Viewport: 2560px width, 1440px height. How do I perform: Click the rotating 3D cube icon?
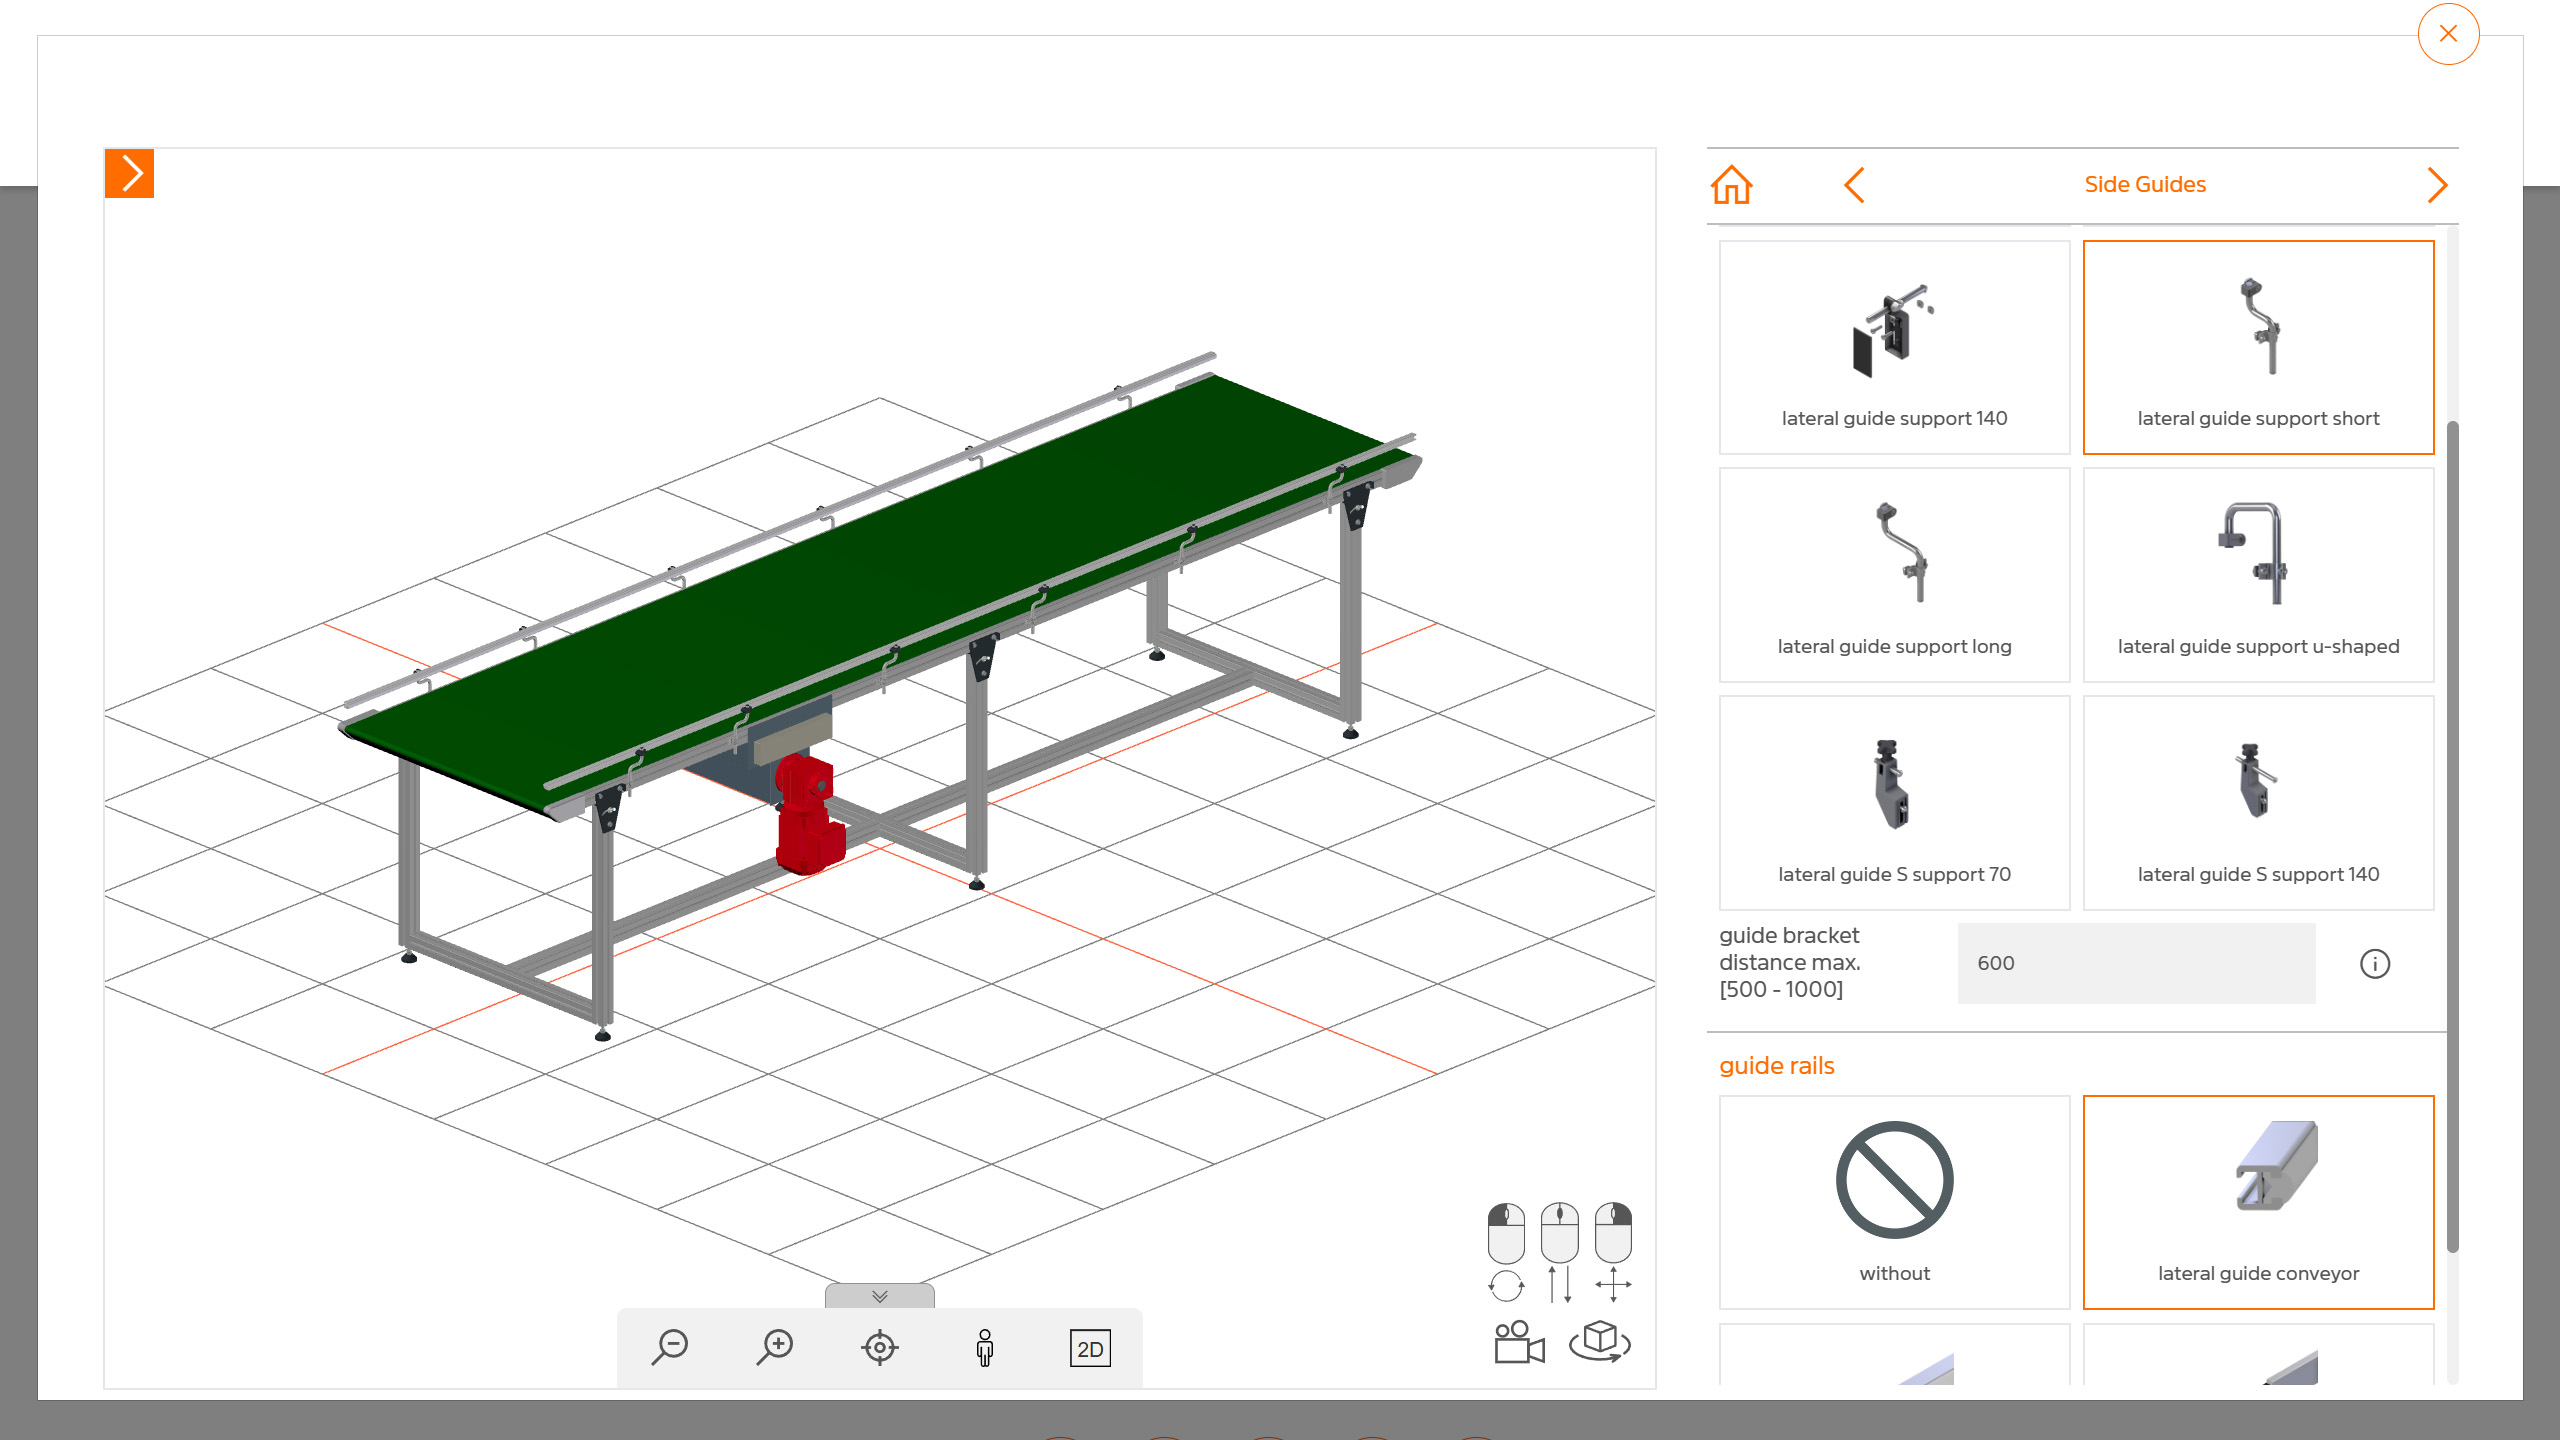1599,1340
